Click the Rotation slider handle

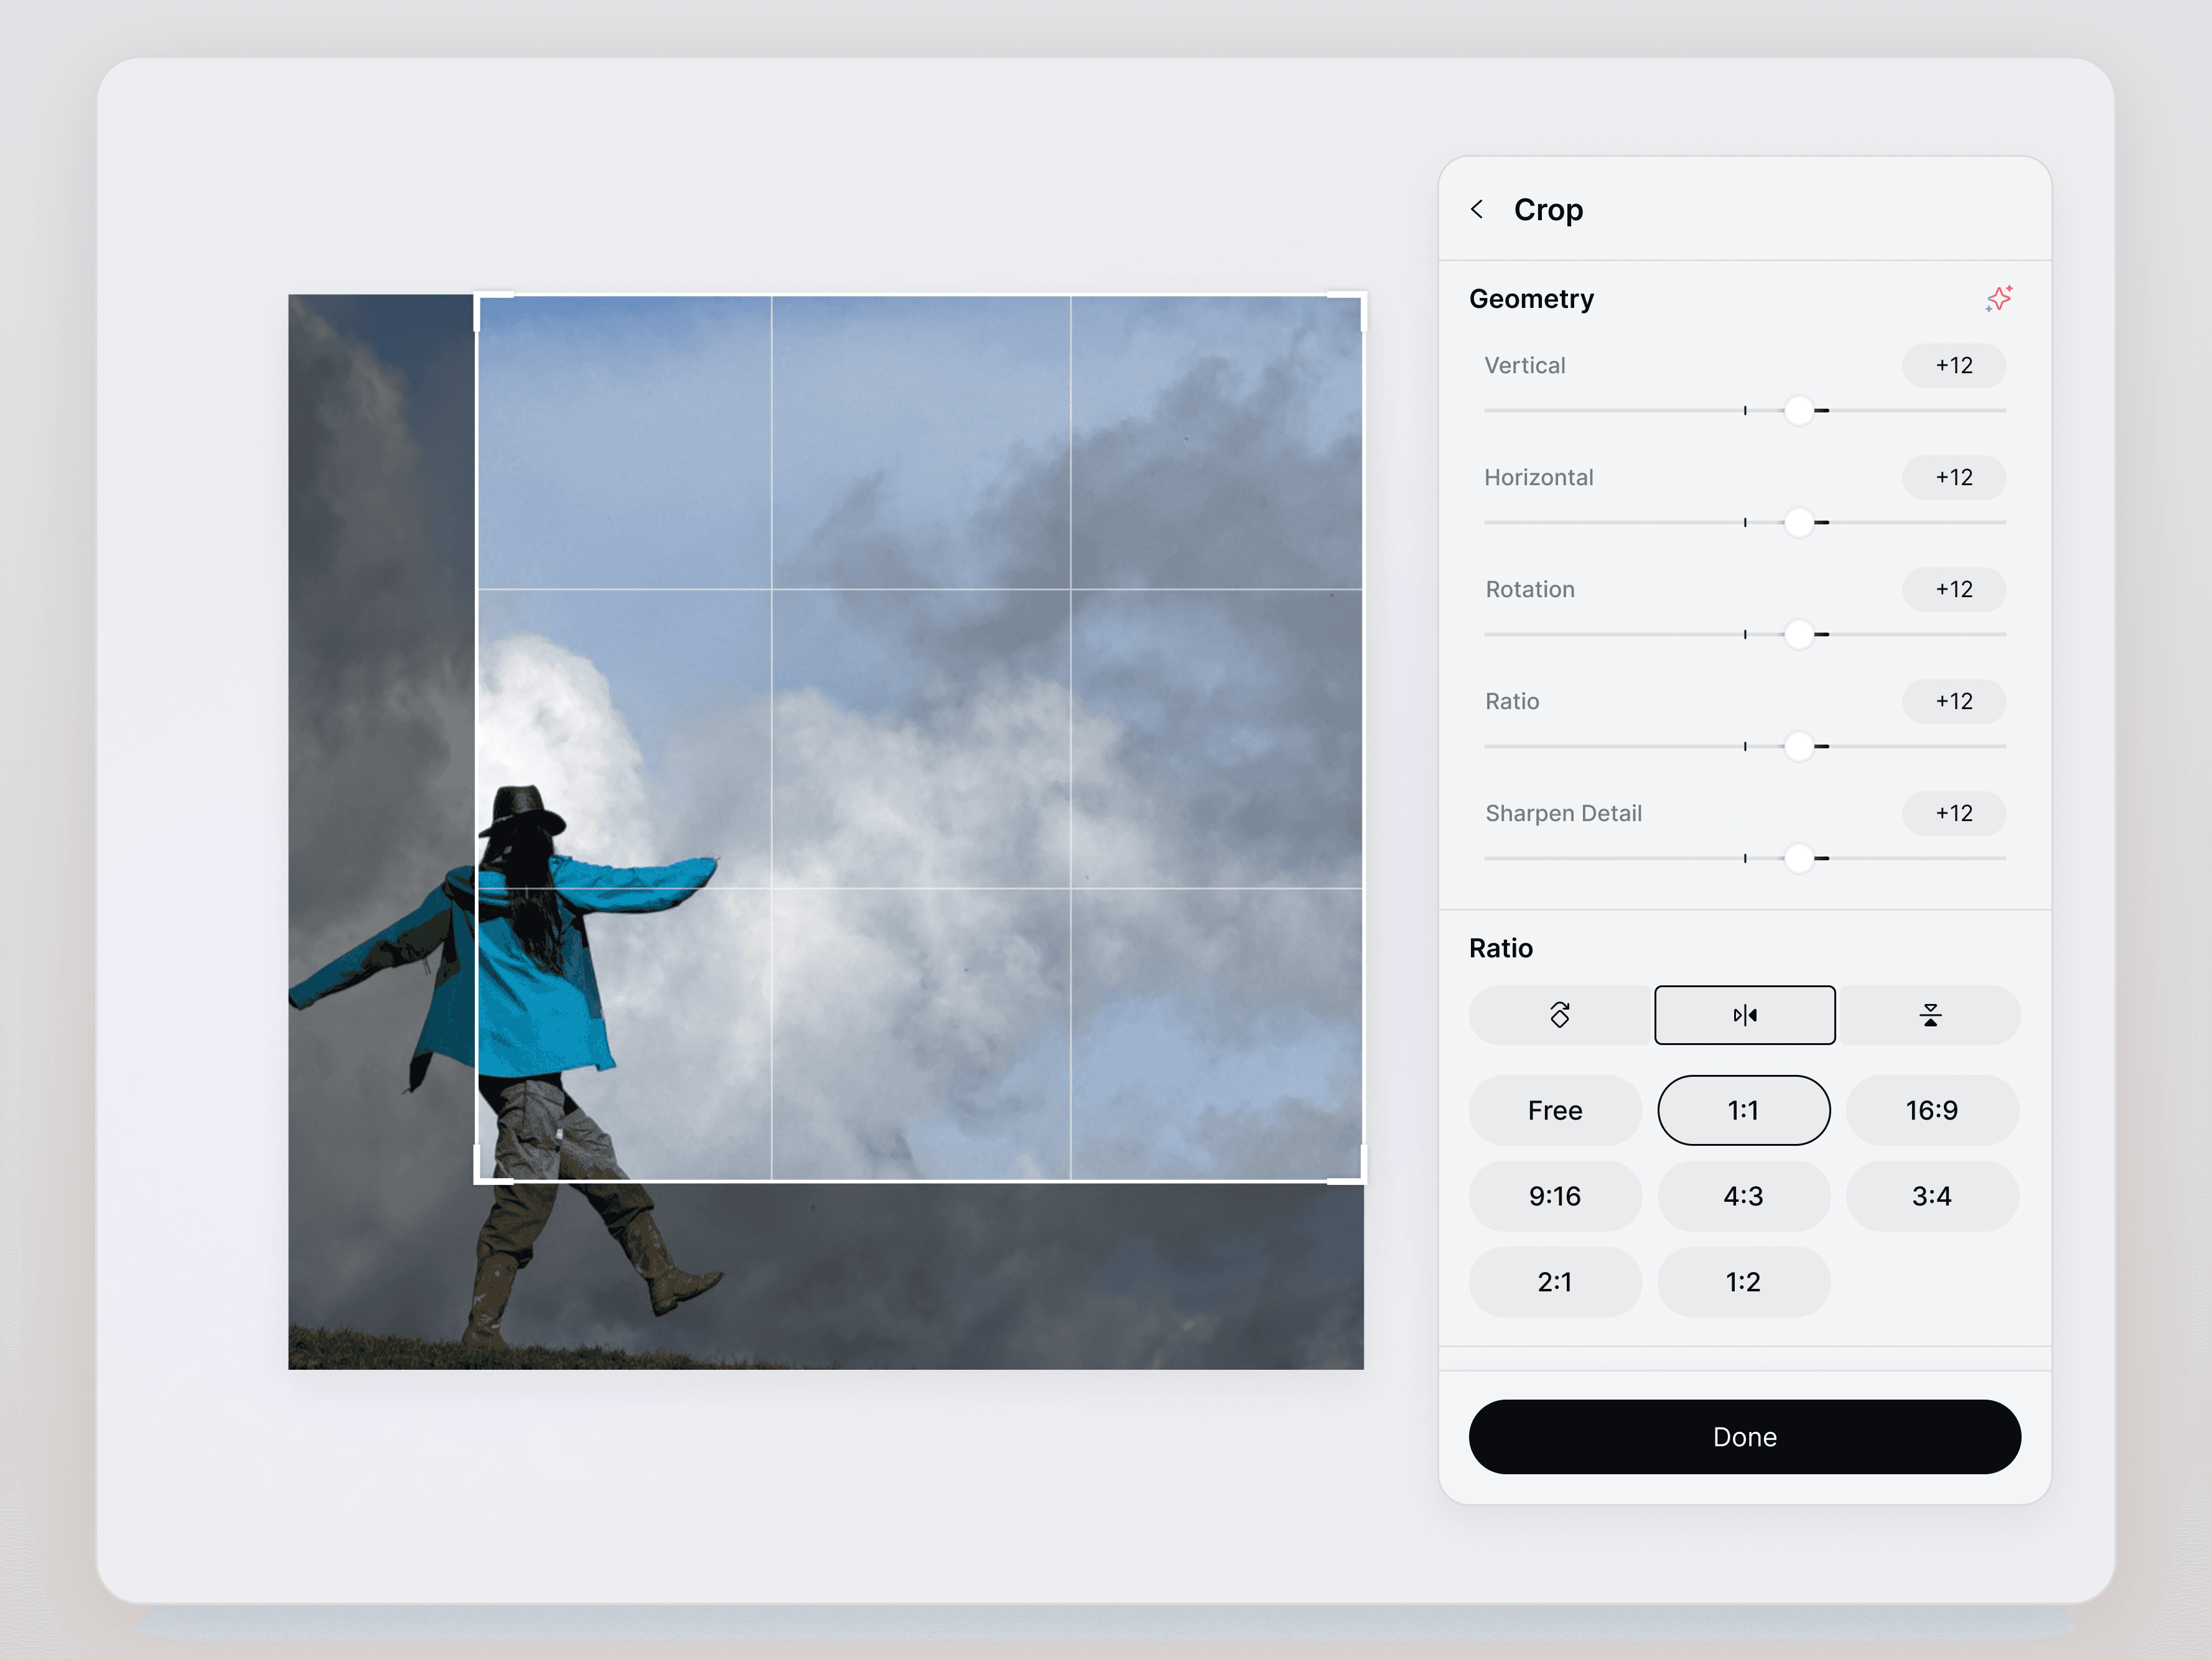coord(1799,634)
